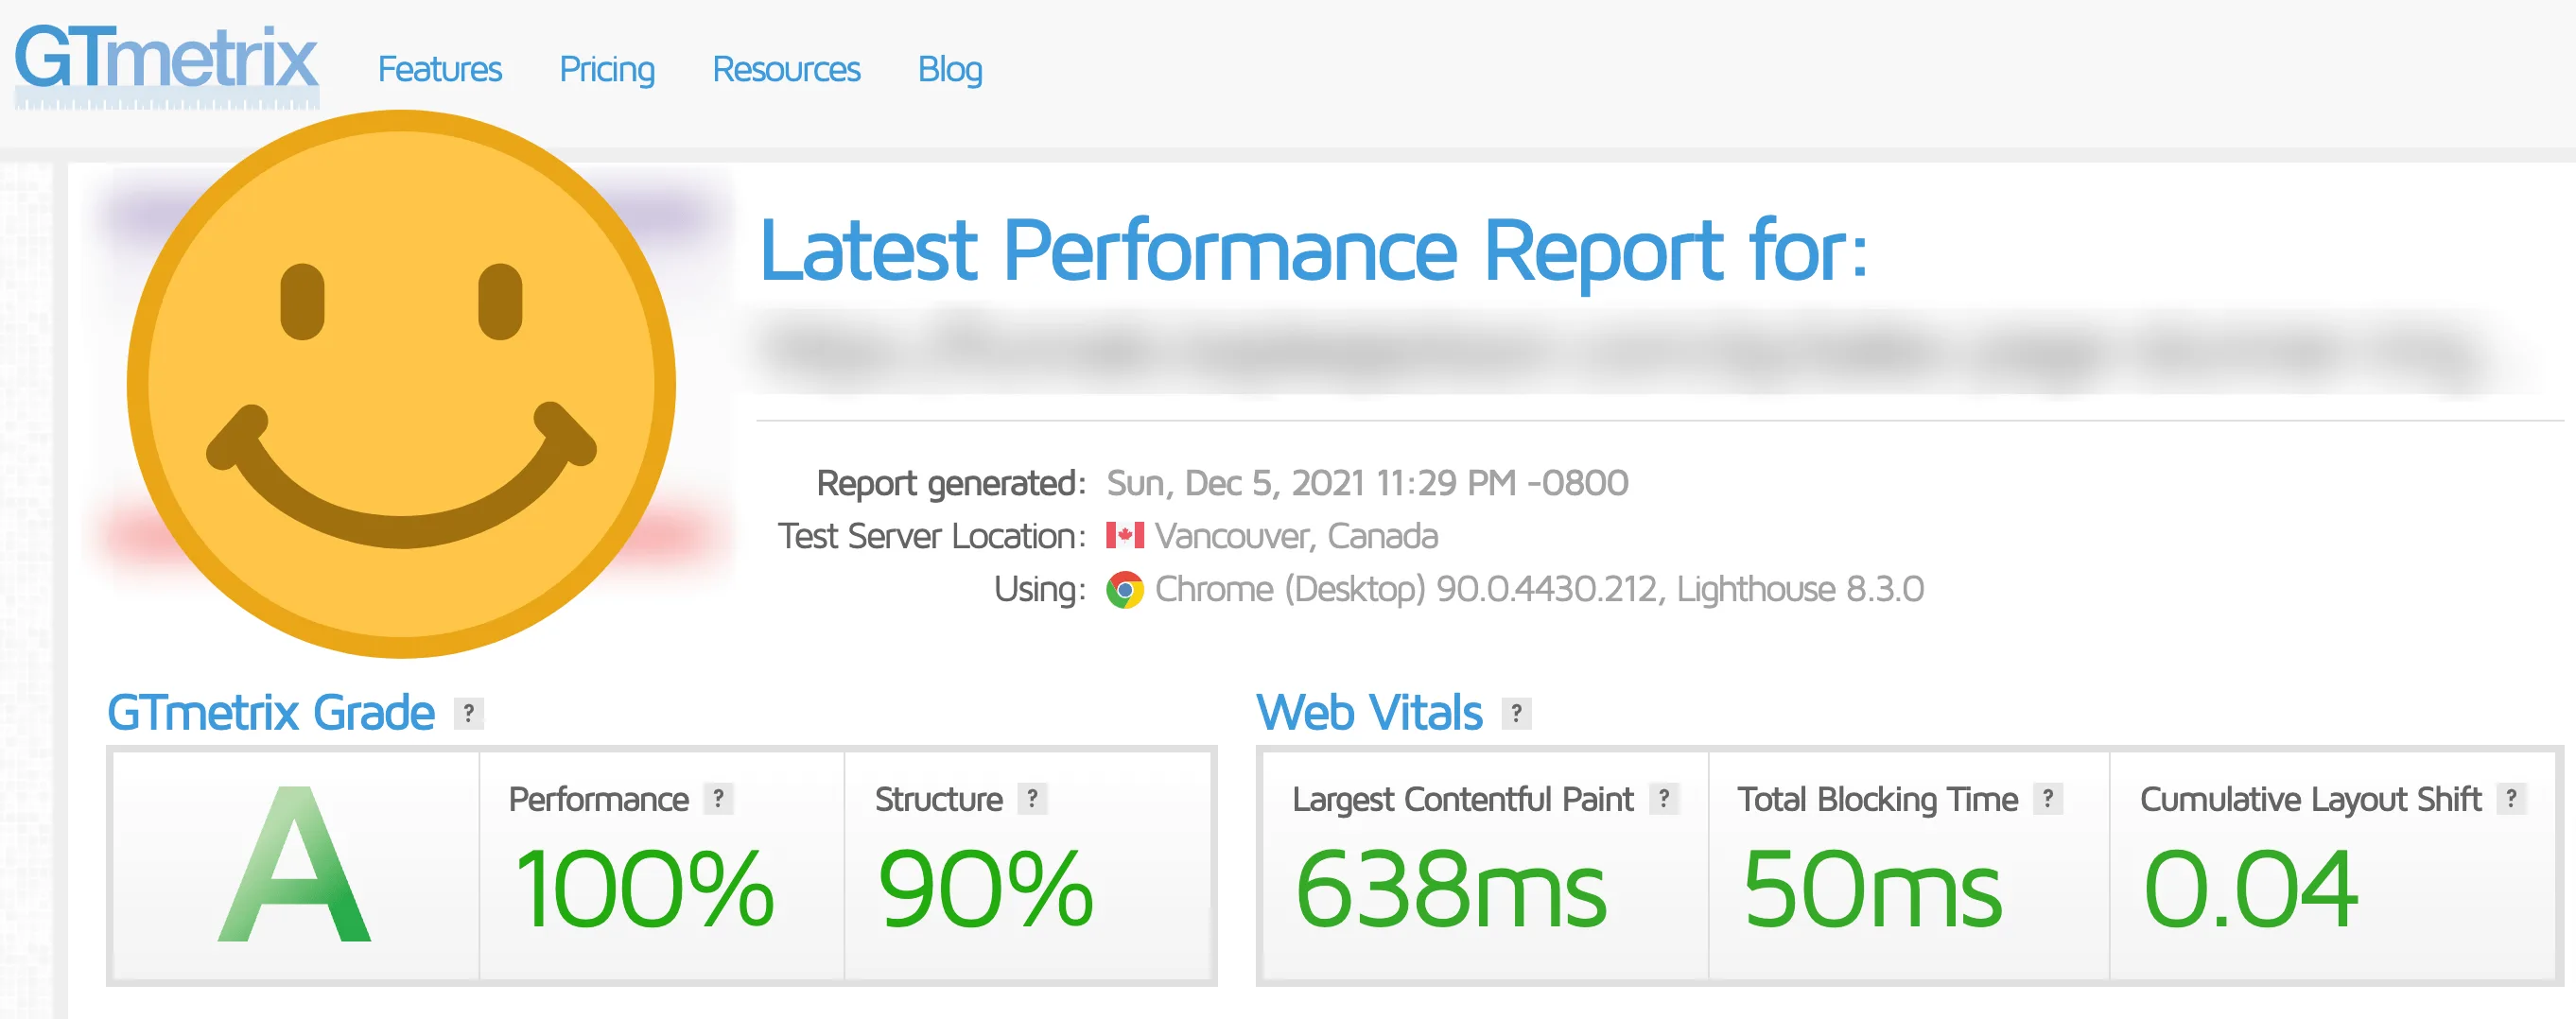Click the blurred report URL
Viewport: 2576px width, 1019px height.
(1640, 350)
